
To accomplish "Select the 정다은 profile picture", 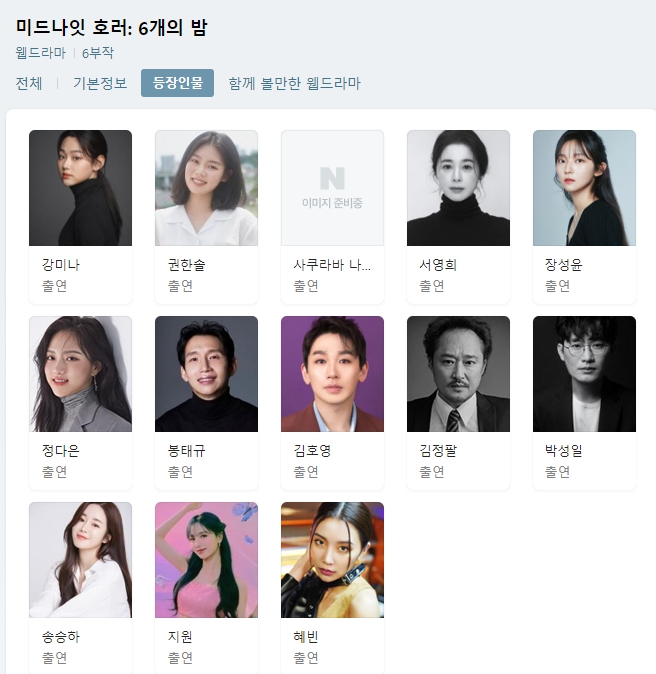I will click(x=80, y=374).
